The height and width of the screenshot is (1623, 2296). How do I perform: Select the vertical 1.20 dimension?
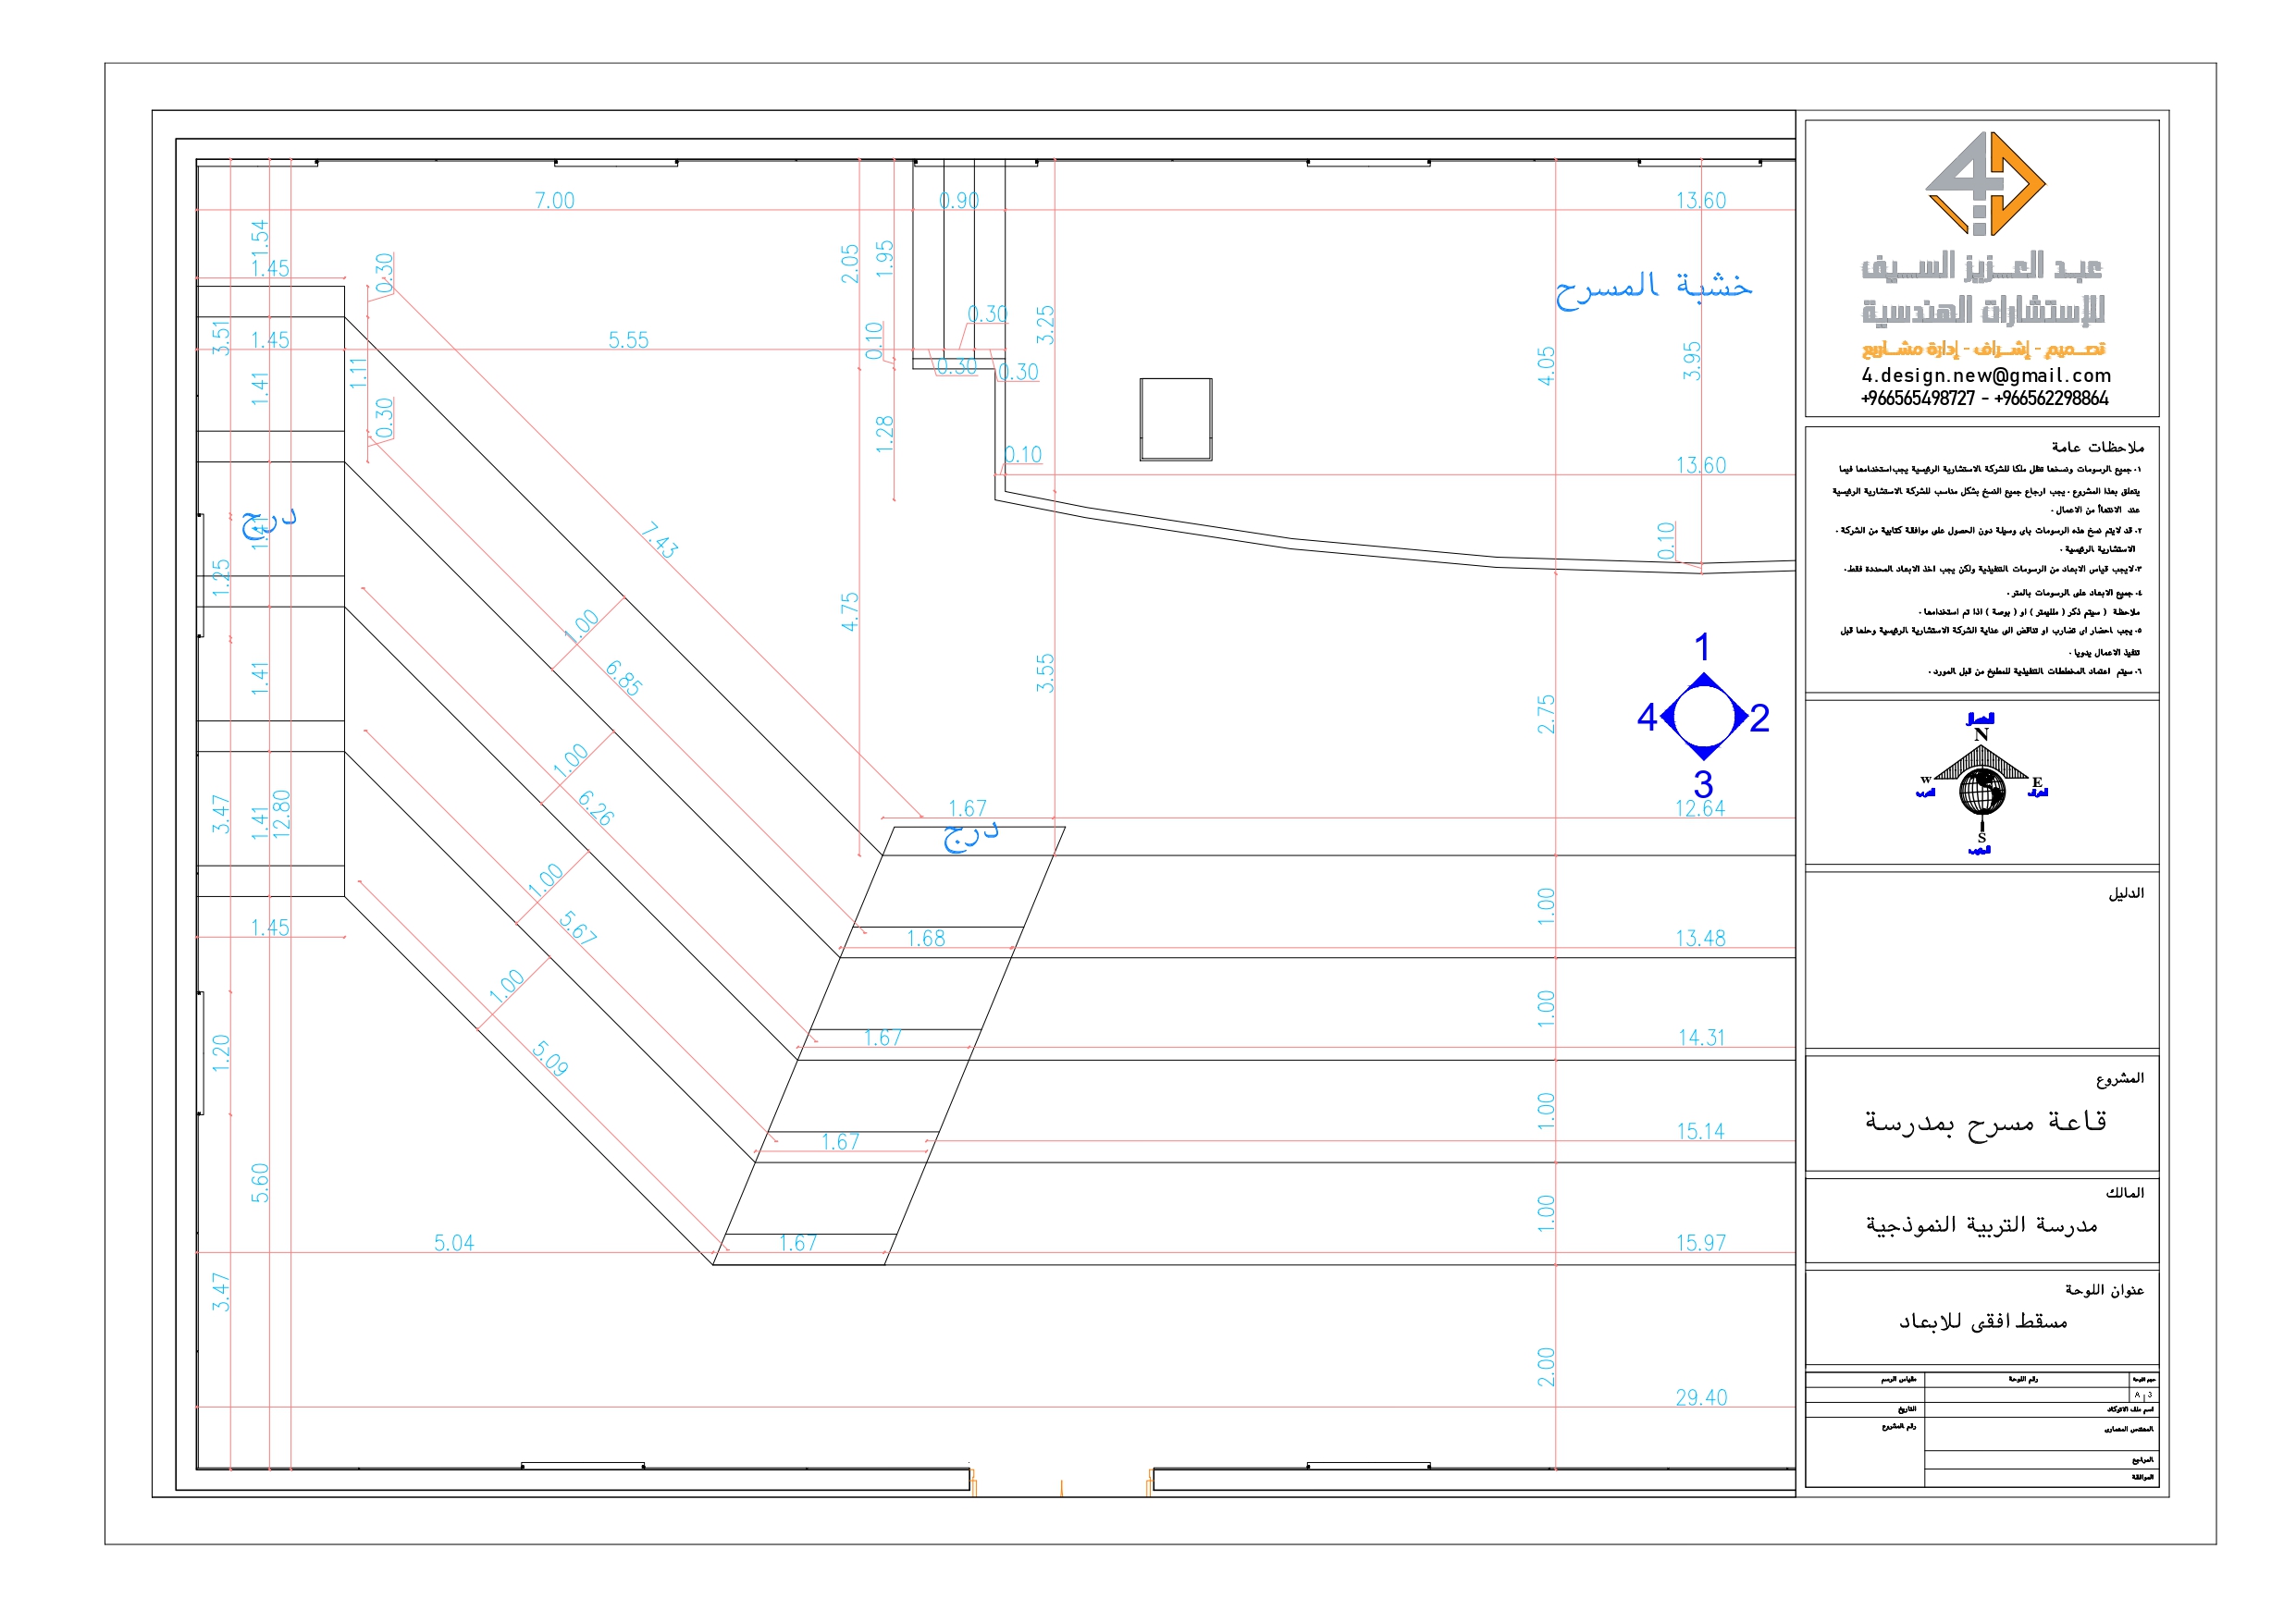pos(221,1054)
